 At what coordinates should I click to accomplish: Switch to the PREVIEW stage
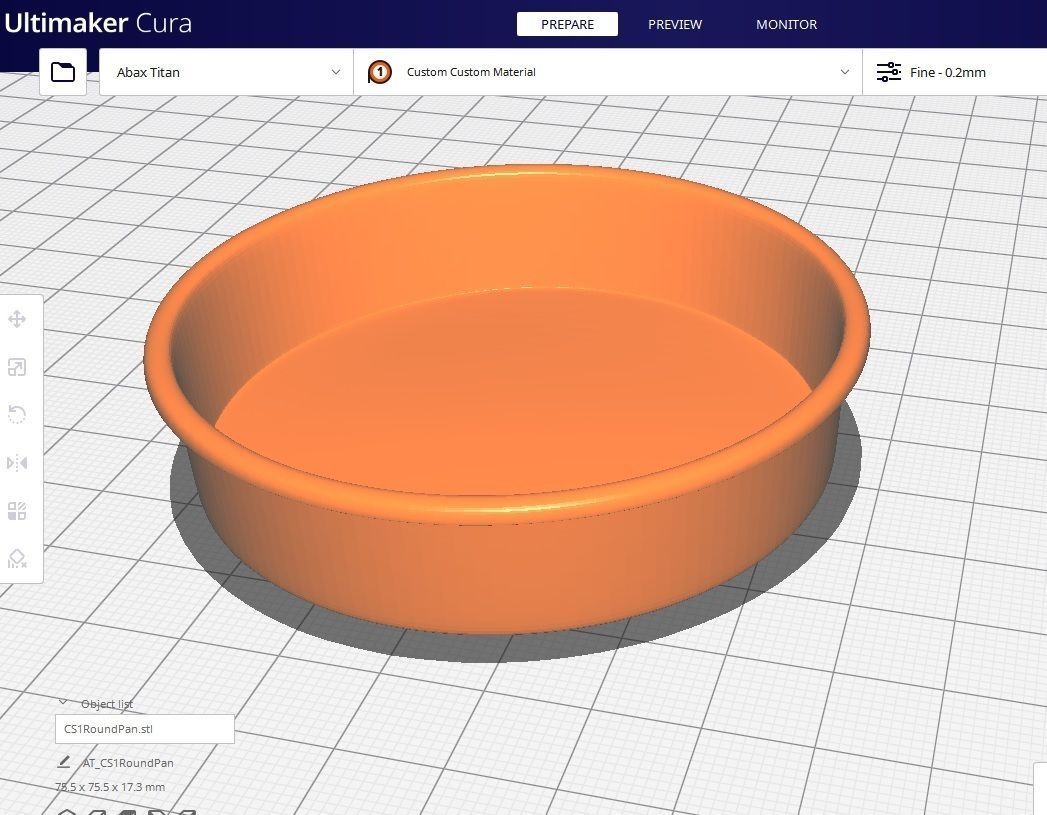click(x=674, y=24)
